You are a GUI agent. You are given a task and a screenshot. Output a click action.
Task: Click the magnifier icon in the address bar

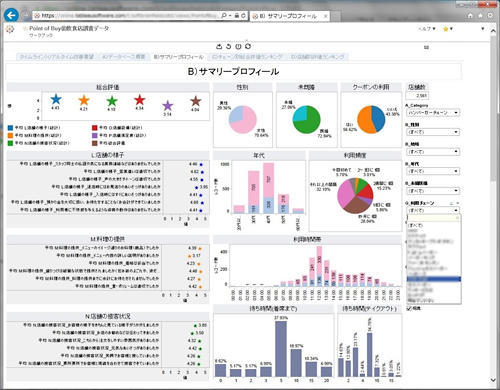tap(224, 15)
